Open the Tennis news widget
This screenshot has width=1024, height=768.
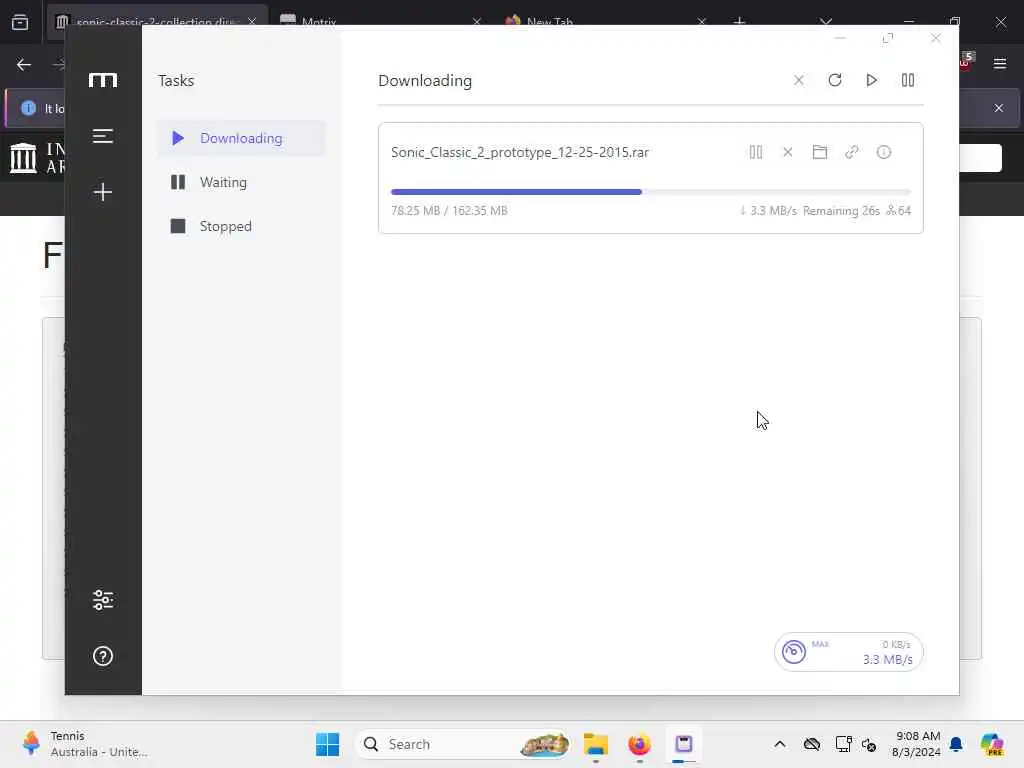(84, 744)
